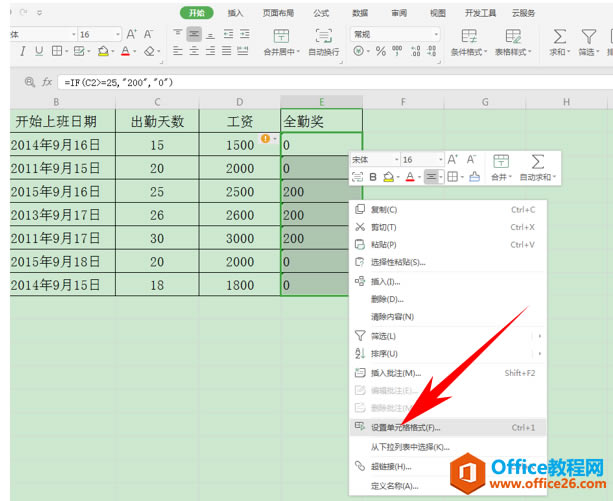The width and height of the screenshot is (613, 501).
Task: Toggle underline formatting in the ribbon
Action: 39,51
